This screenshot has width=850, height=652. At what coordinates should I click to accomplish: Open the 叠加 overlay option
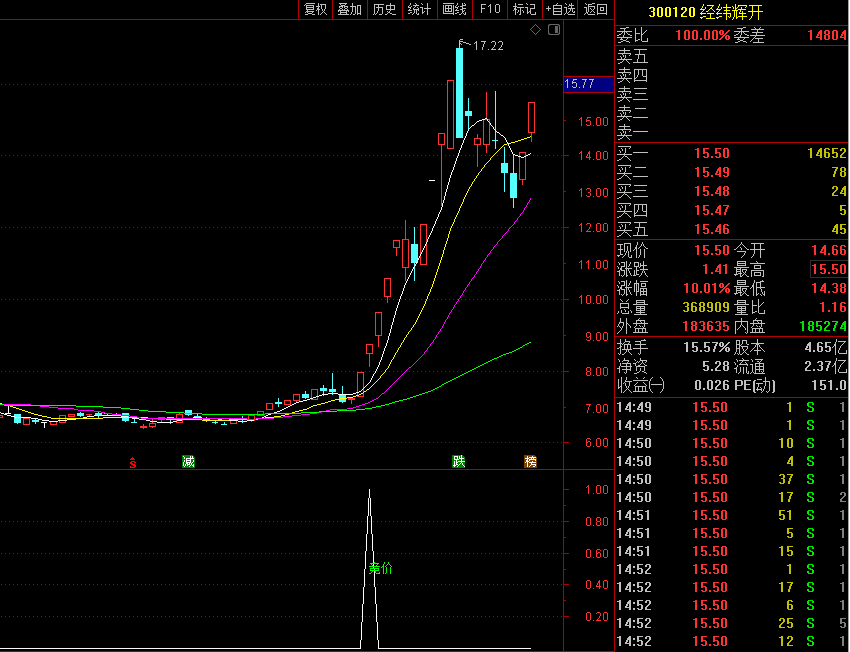click(x=350, y=9)
